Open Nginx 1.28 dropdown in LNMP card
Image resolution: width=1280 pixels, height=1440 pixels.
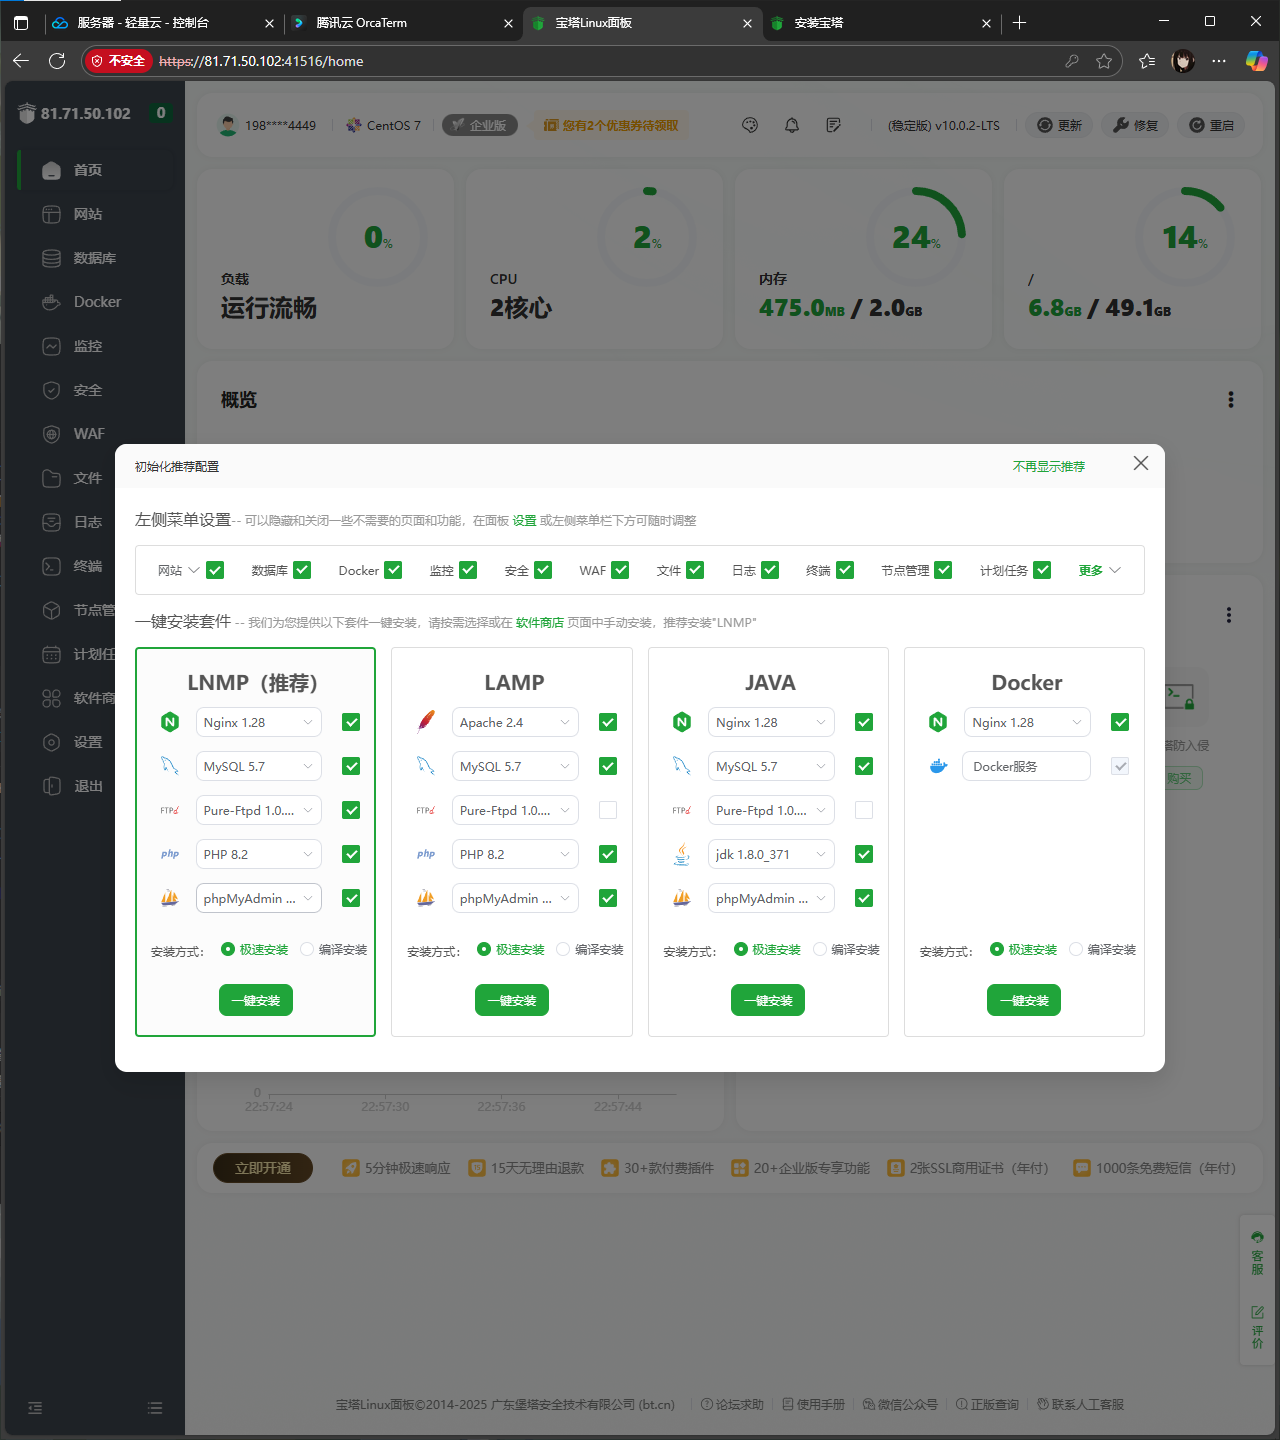coord(259,722)
